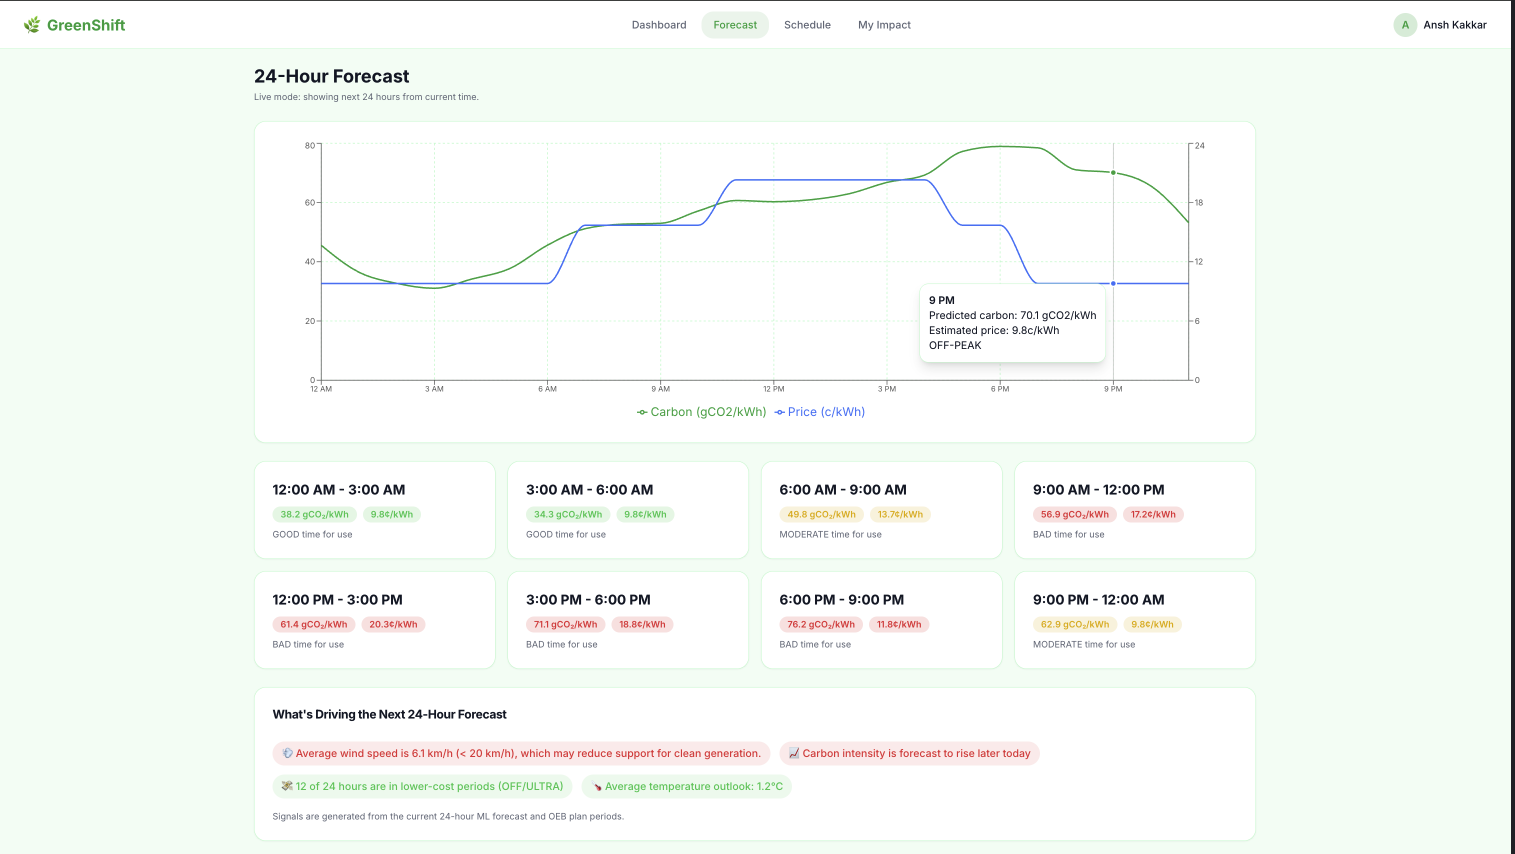The width and height of the screenshot is (1515, 854).
Task: Click the green Carbon legend marker icon
Action: (x=642, y=412)
